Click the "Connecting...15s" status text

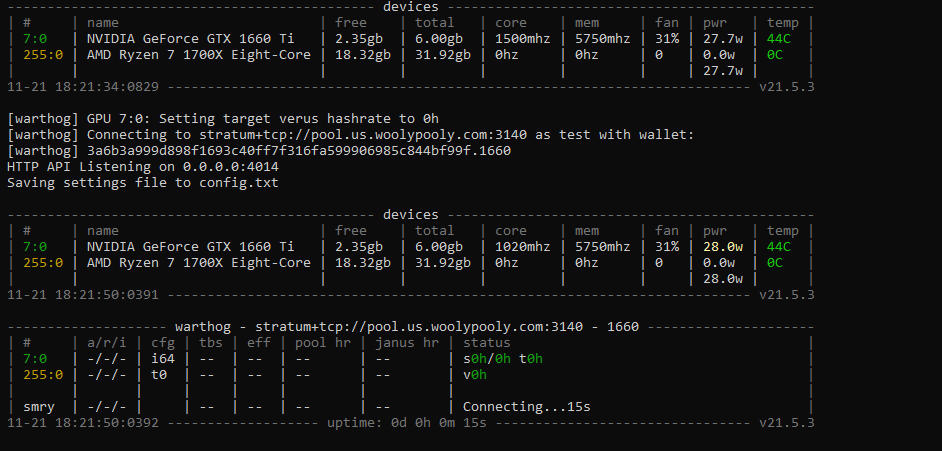pos(527,407)
